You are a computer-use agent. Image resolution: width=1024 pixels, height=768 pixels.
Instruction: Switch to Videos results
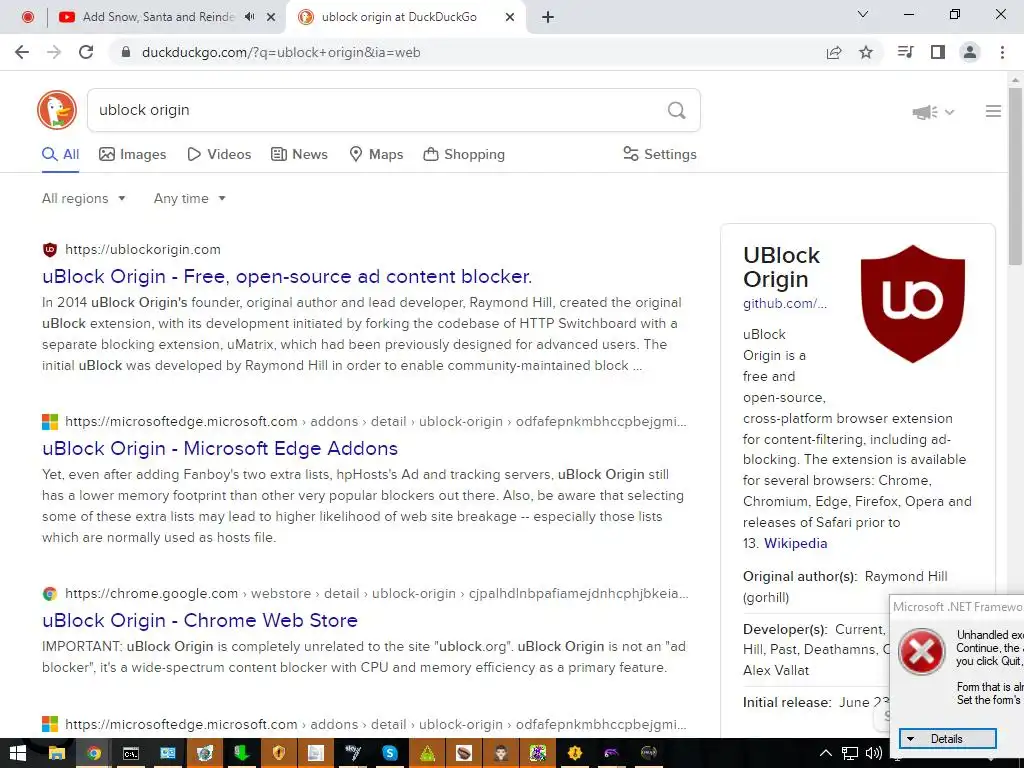click(219, 155)
